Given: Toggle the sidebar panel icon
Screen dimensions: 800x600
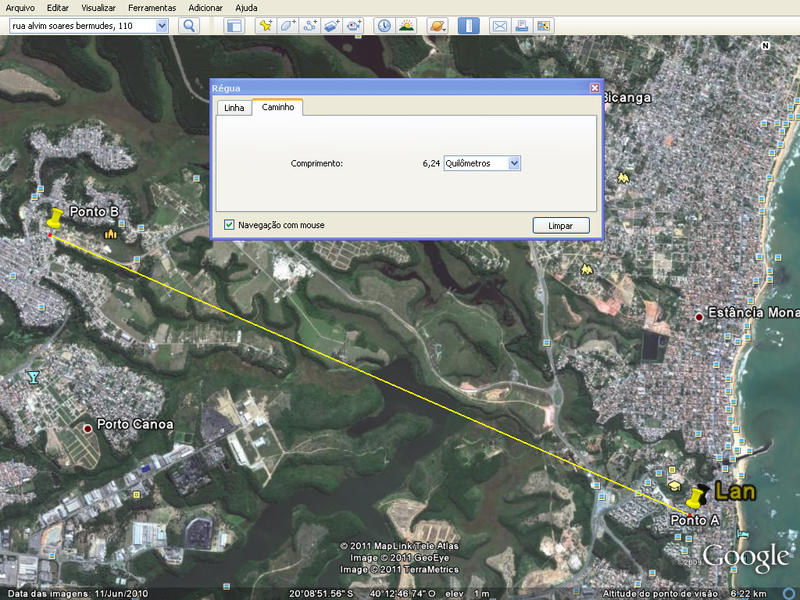Looking at the screenshot, I should [234, 26].
